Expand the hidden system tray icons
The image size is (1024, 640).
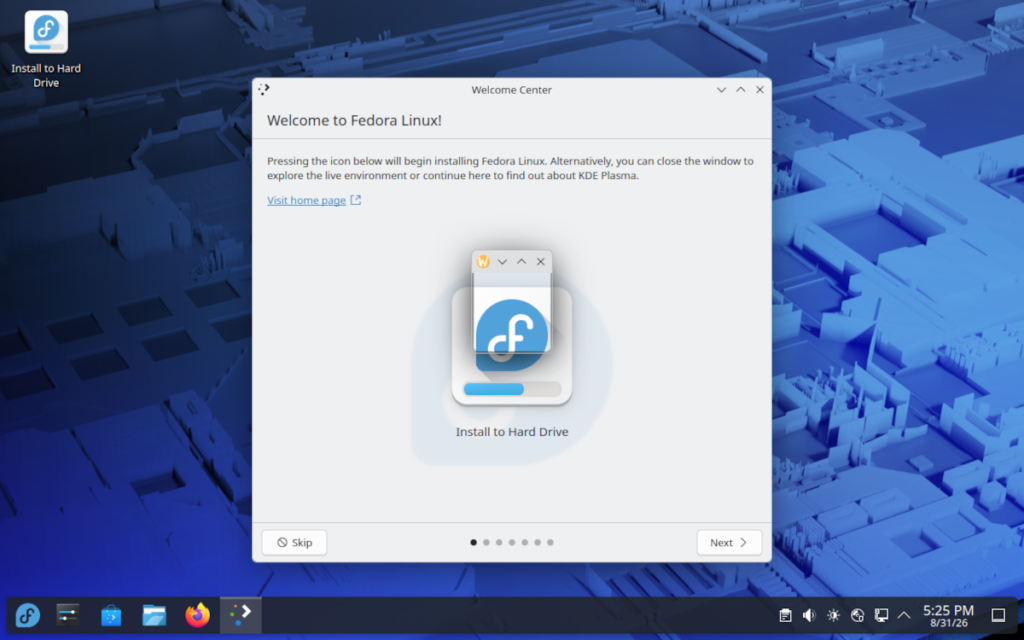[904, 615]
